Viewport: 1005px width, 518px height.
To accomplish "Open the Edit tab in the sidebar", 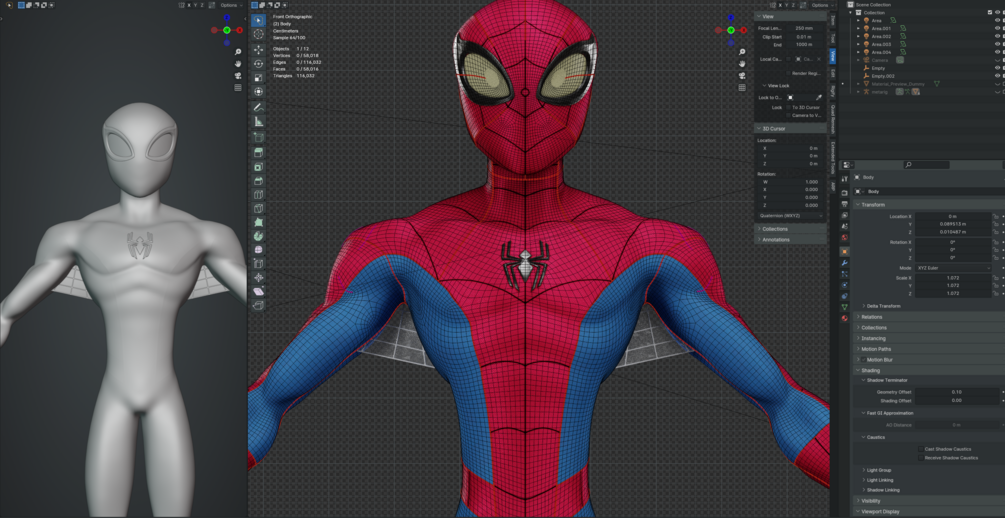I will pyautogui.click(x=832, y=73).
